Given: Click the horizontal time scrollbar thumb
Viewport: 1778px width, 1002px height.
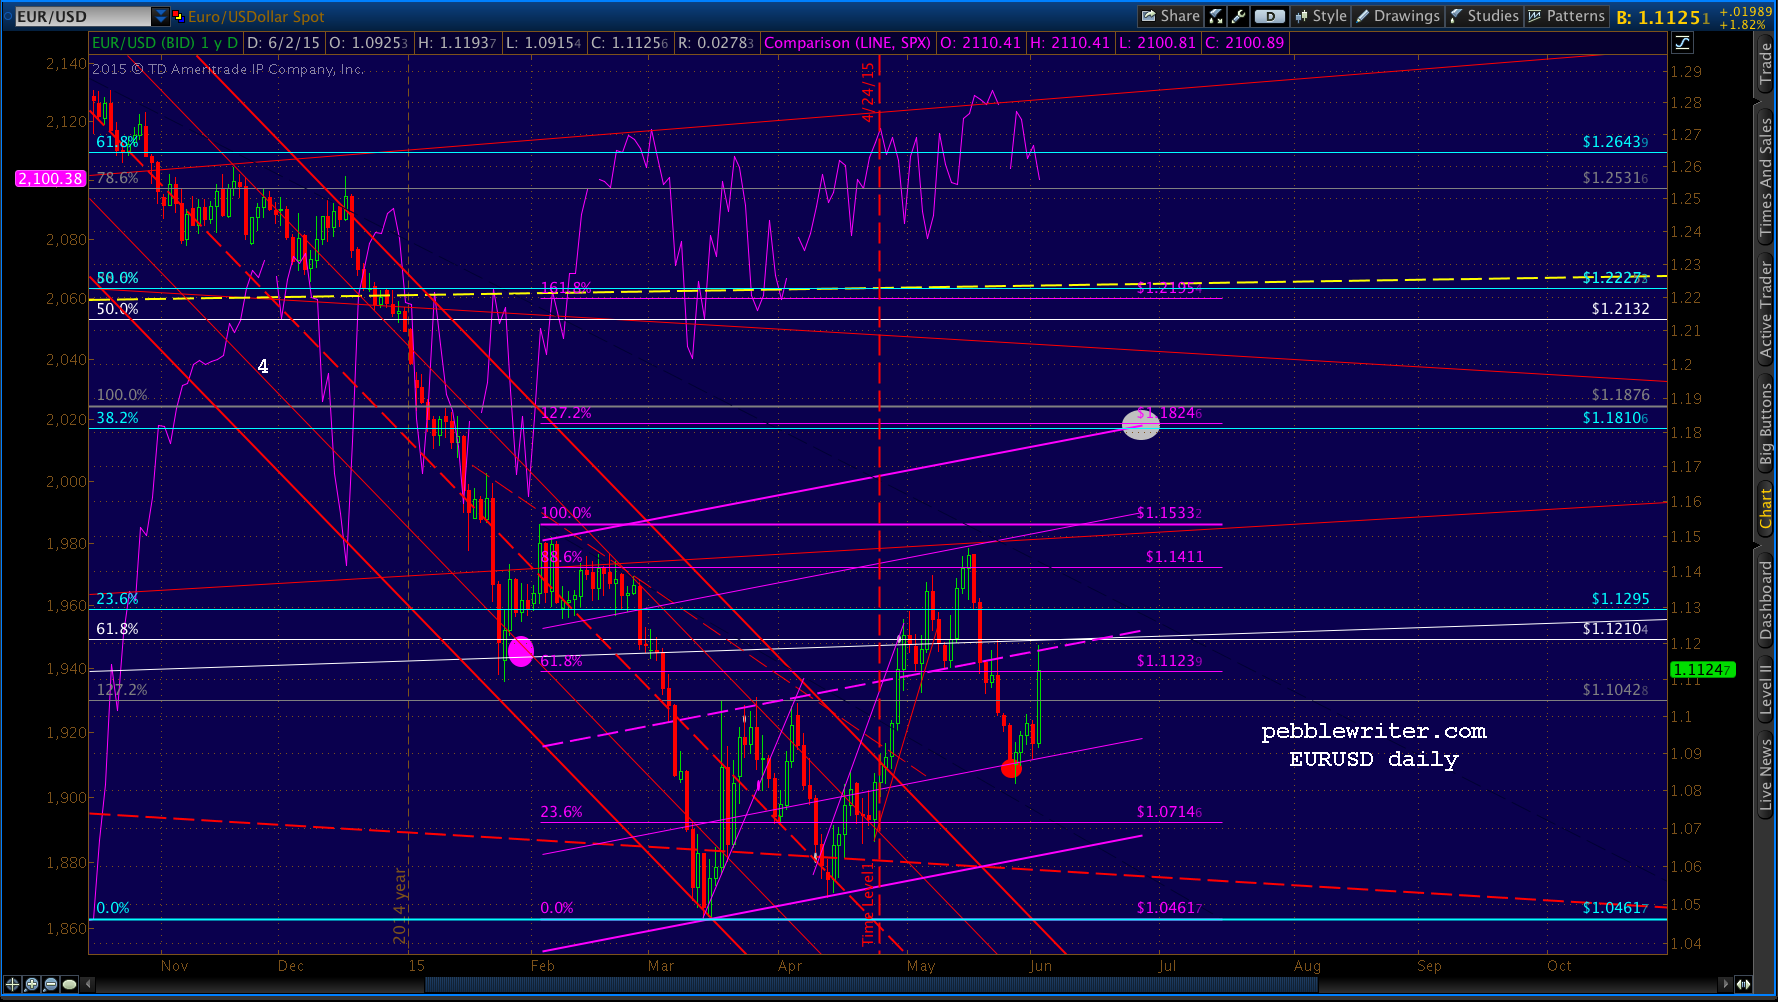Looking at the screenshot, I should [x=870, y=985].
